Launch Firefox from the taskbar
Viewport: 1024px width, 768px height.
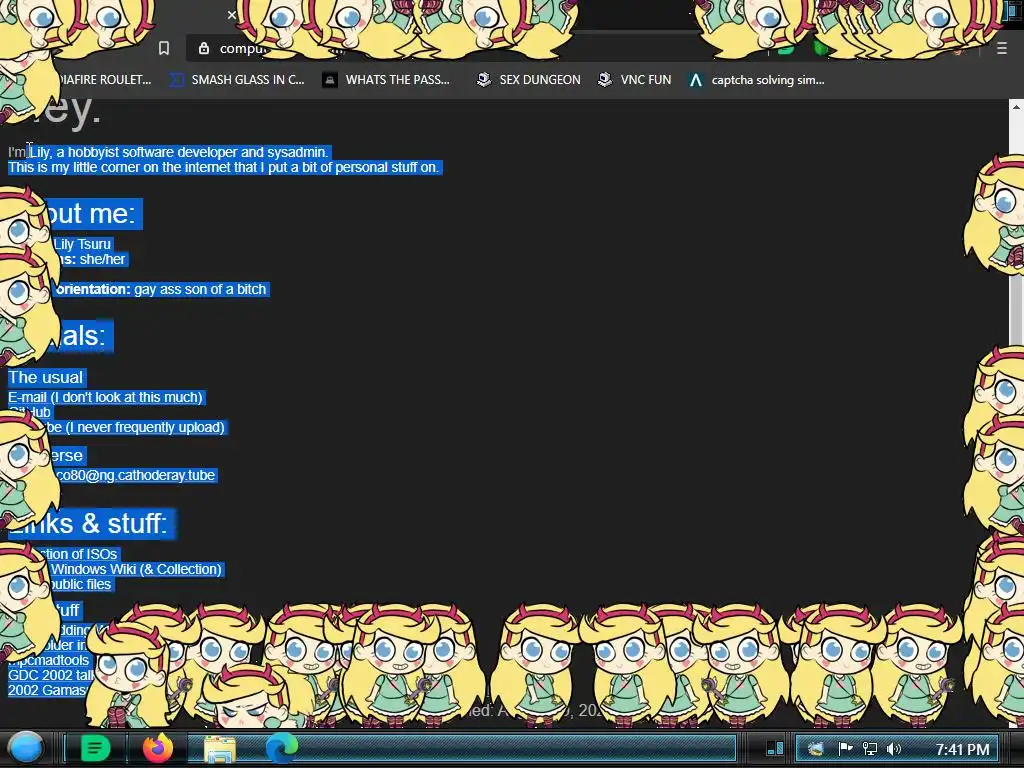(157, 748)
